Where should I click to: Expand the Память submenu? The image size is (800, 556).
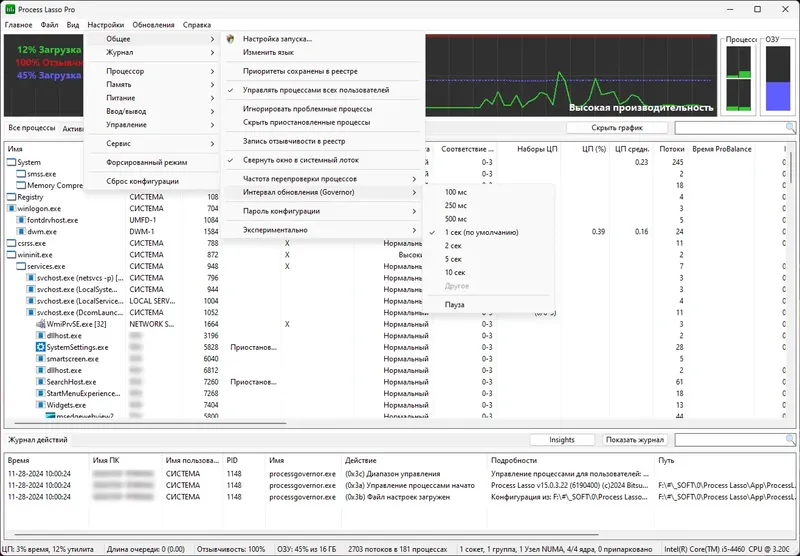pos(152,84)
